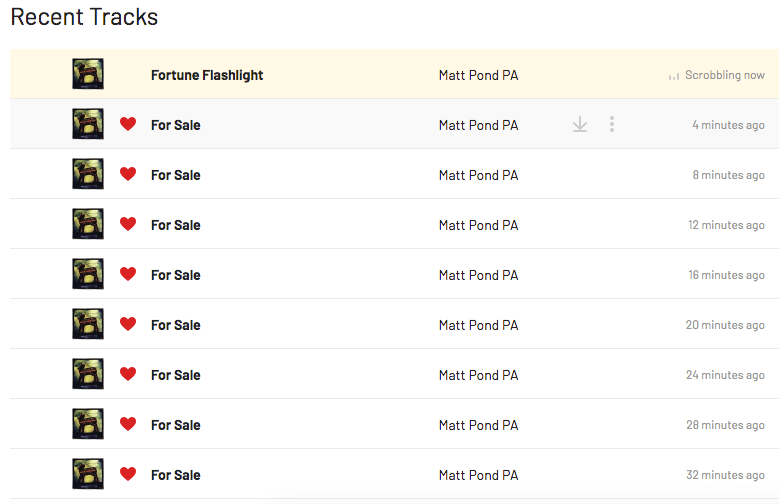Click album cover on 32 minutes ago row
Image resolution: width=779 pixels, height=504 pixels.
88,474
